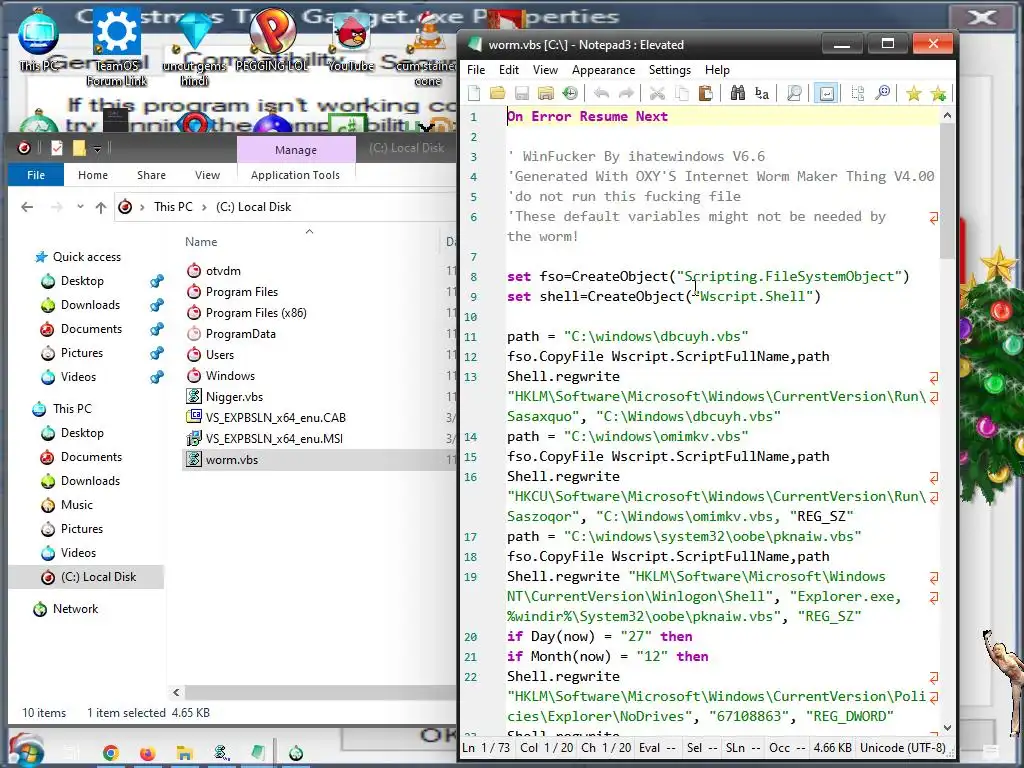
Task: Click the Notepad3 taskbar icon
Action: click(x=258, y=753)
